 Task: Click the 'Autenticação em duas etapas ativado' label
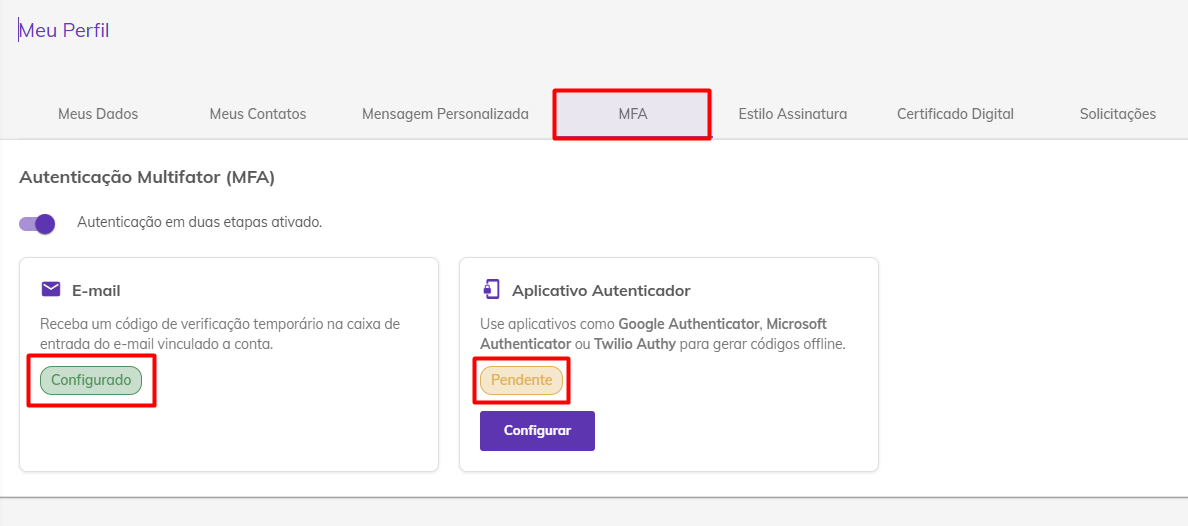(200, 223)
